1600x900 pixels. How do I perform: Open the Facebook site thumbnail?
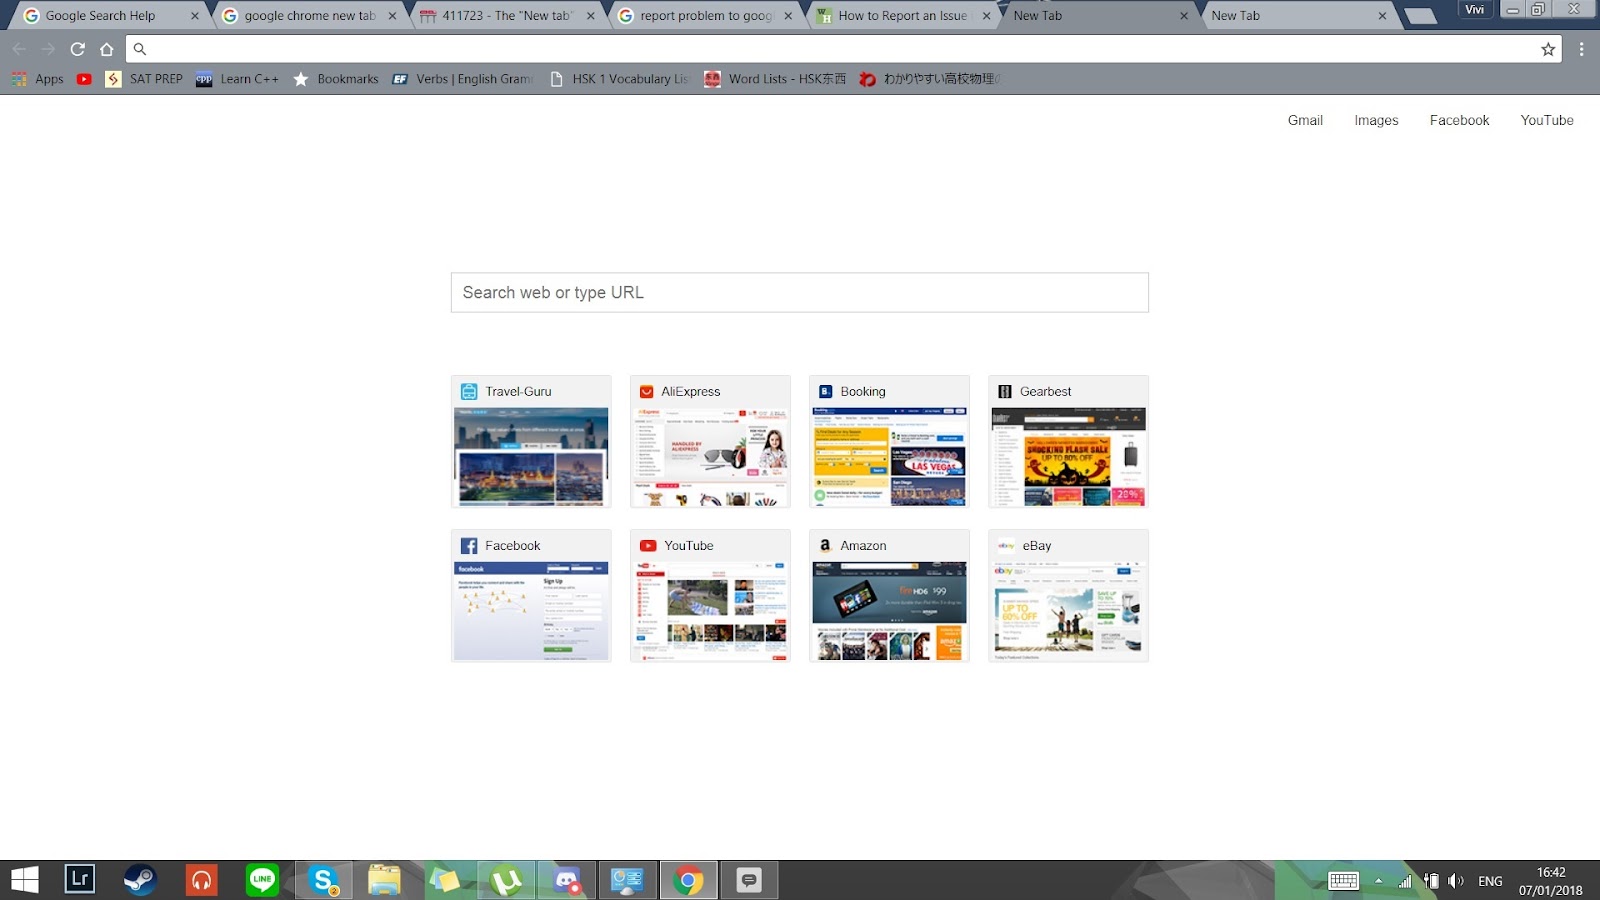pyautogui.click(x=531, y=596)
